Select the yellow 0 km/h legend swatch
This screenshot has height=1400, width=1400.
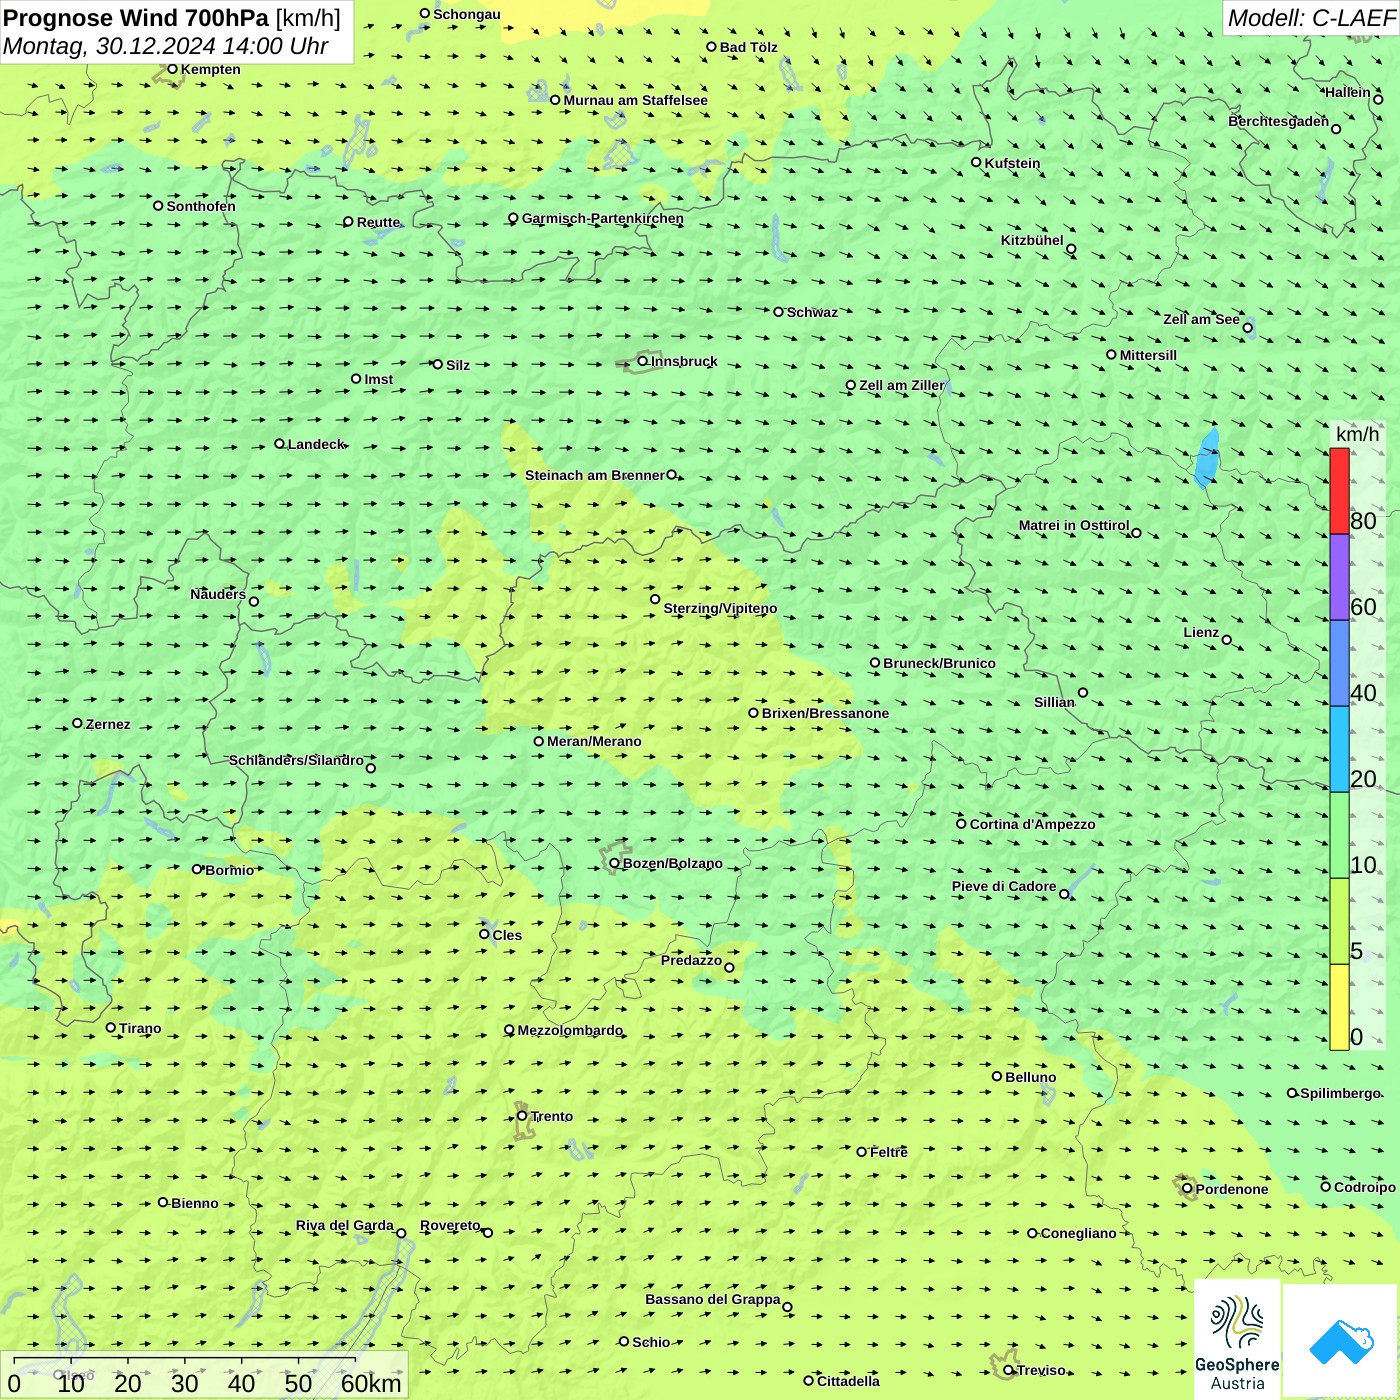1339,1007
